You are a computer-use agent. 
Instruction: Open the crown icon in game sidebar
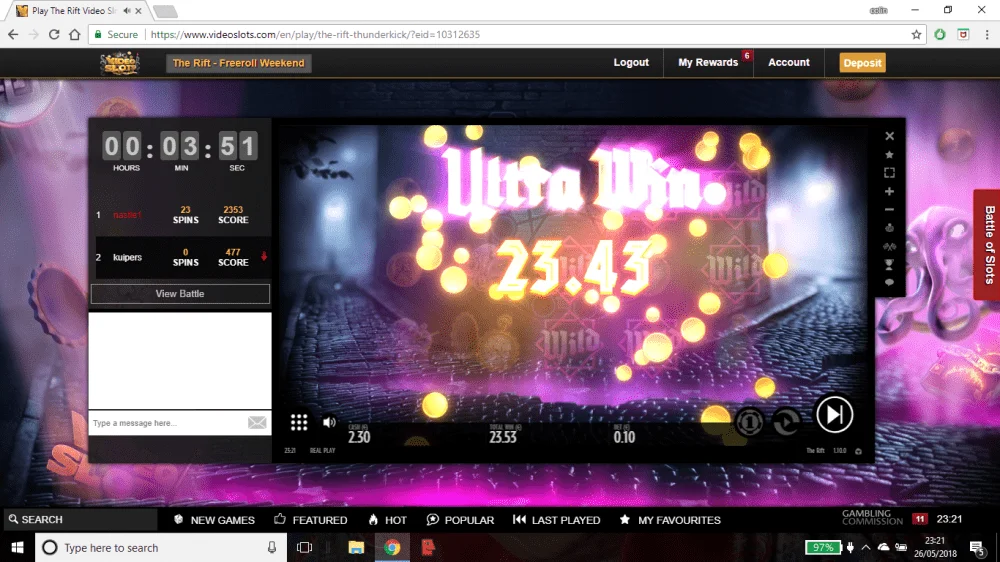coord(889,228)
